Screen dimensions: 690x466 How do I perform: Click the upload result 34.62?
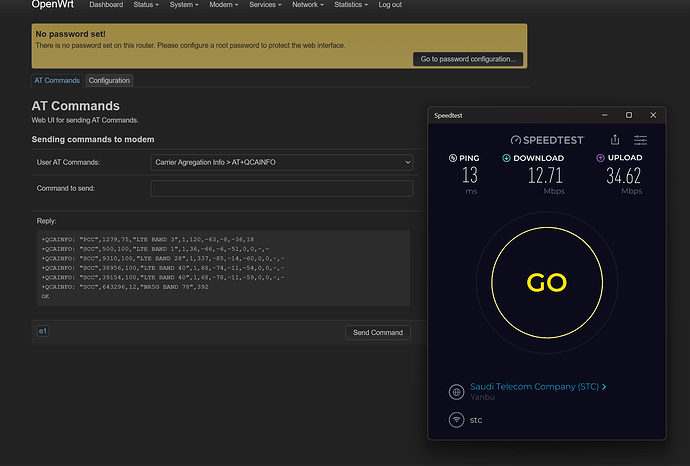(624, 176)
